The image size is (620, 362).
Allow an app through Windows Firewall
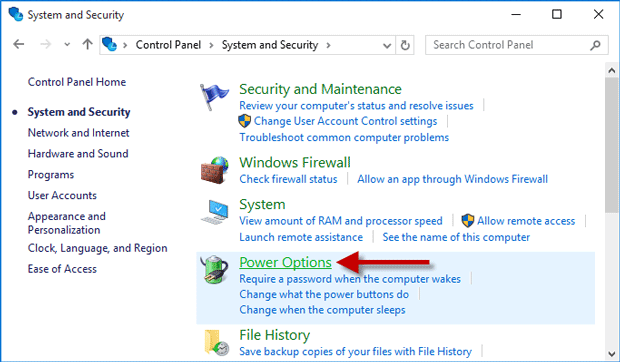[x=452, y=179]
